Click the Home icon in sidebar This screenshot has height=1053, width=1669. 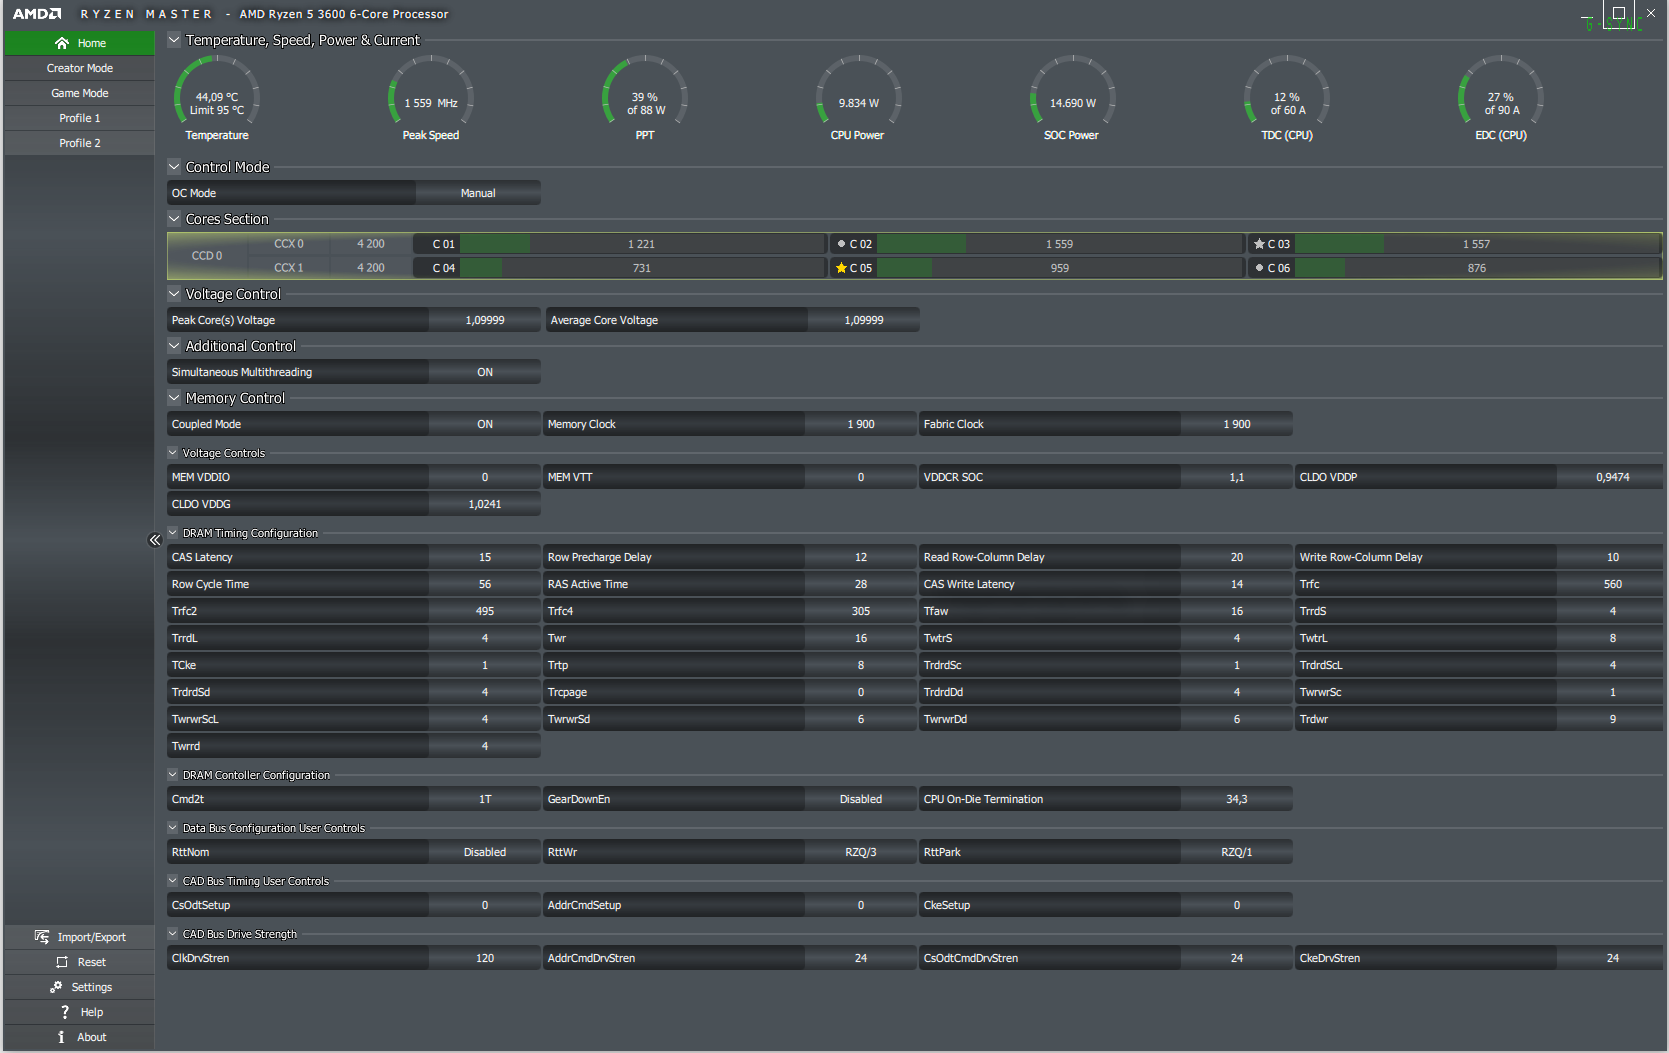62,43
